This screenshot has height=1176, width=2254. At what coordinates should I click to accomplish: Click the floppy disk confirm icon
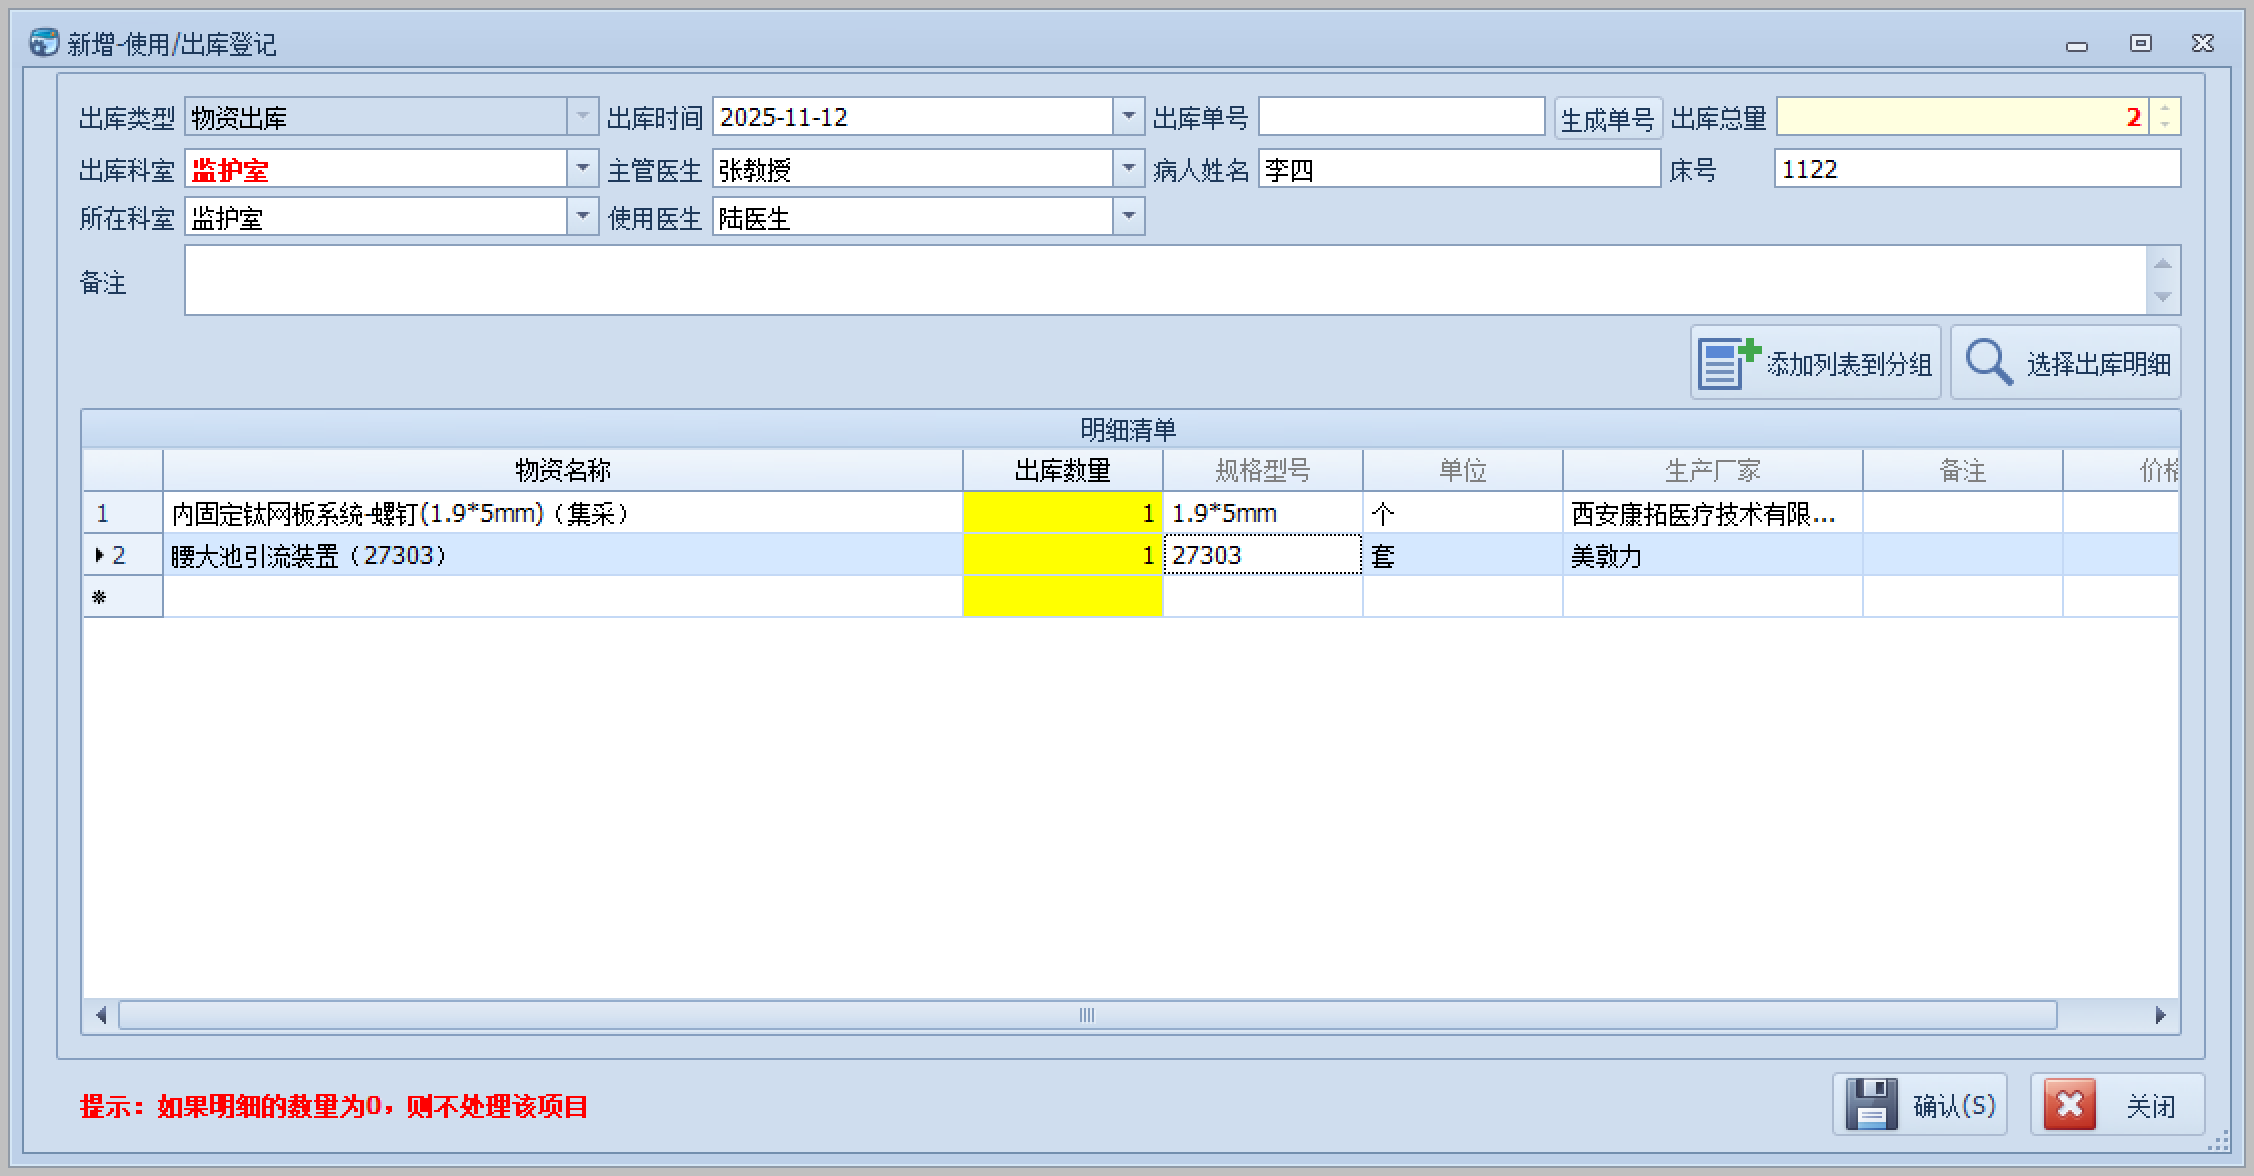pos(1871,1105)
